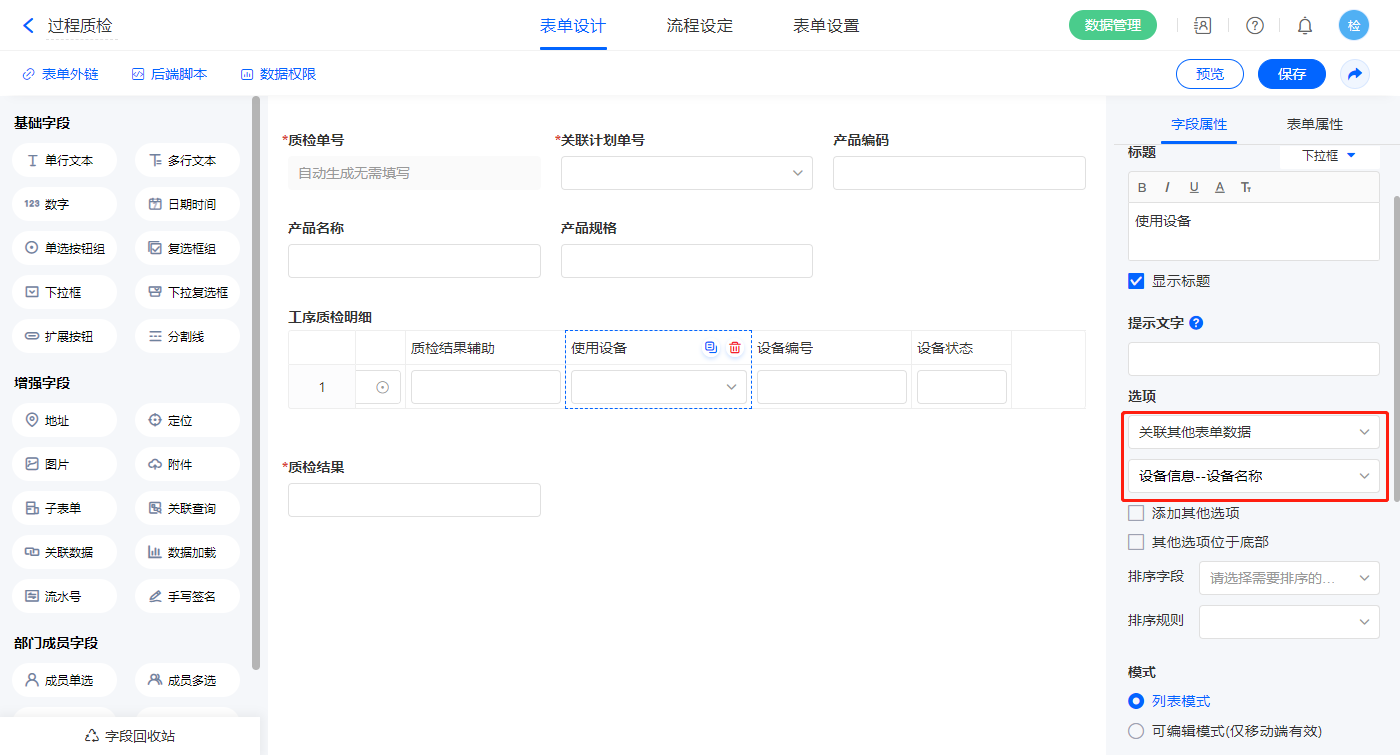
Task: Click the right panel vertical scrollbar
Action: (x=1395, y=350)
